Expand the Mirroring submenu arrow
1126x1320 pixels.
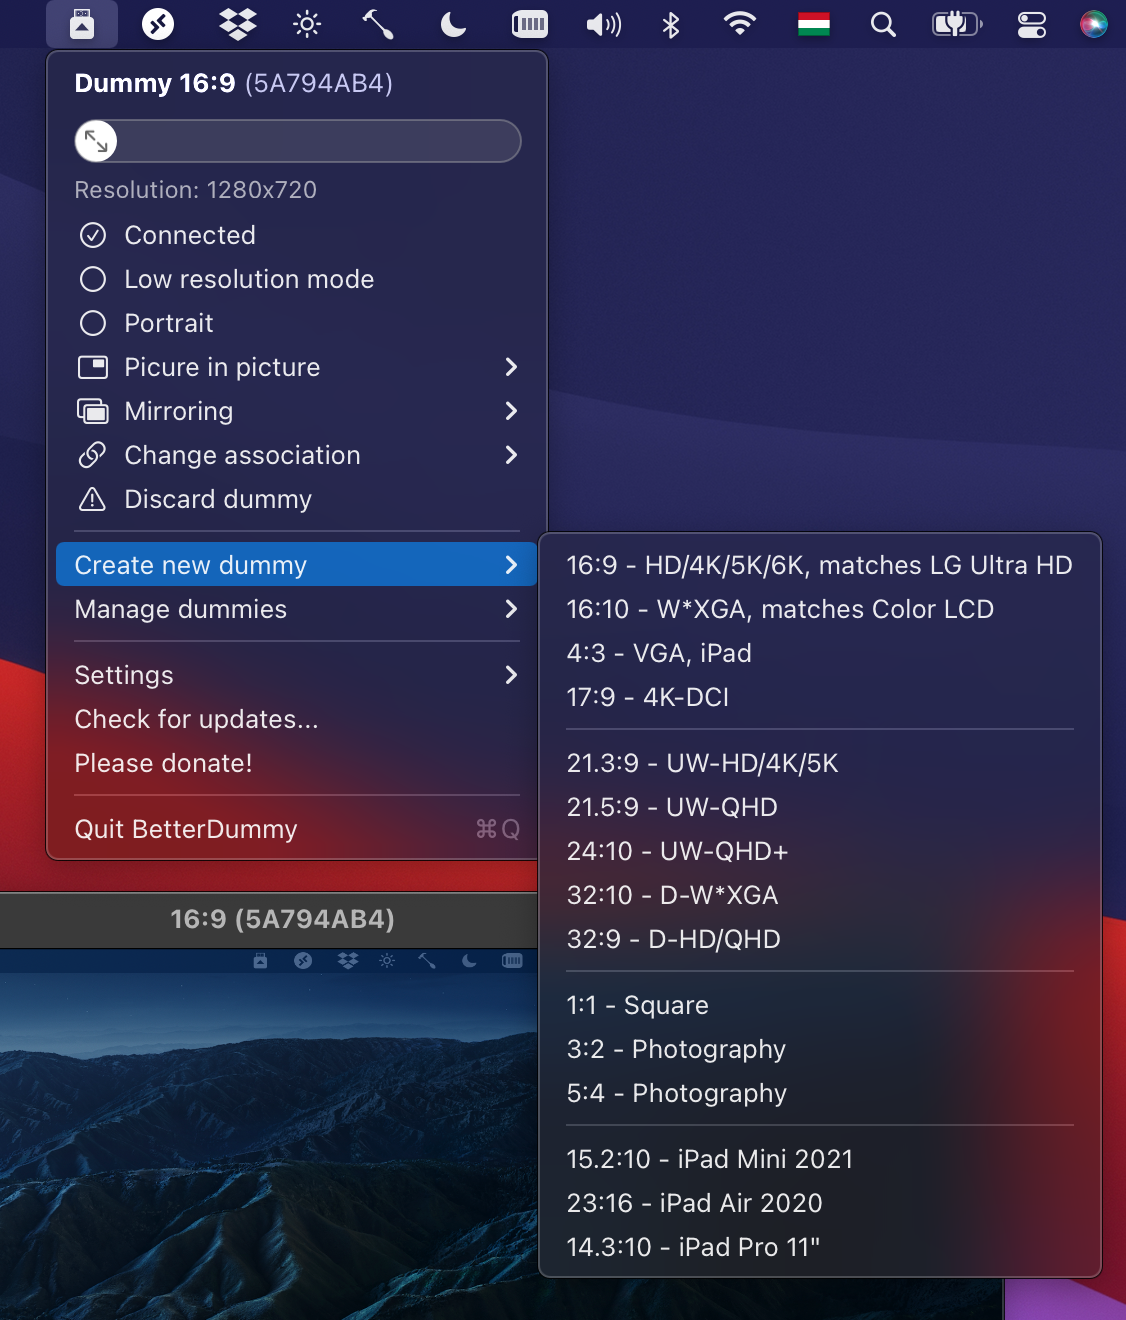tap(511, 411)
